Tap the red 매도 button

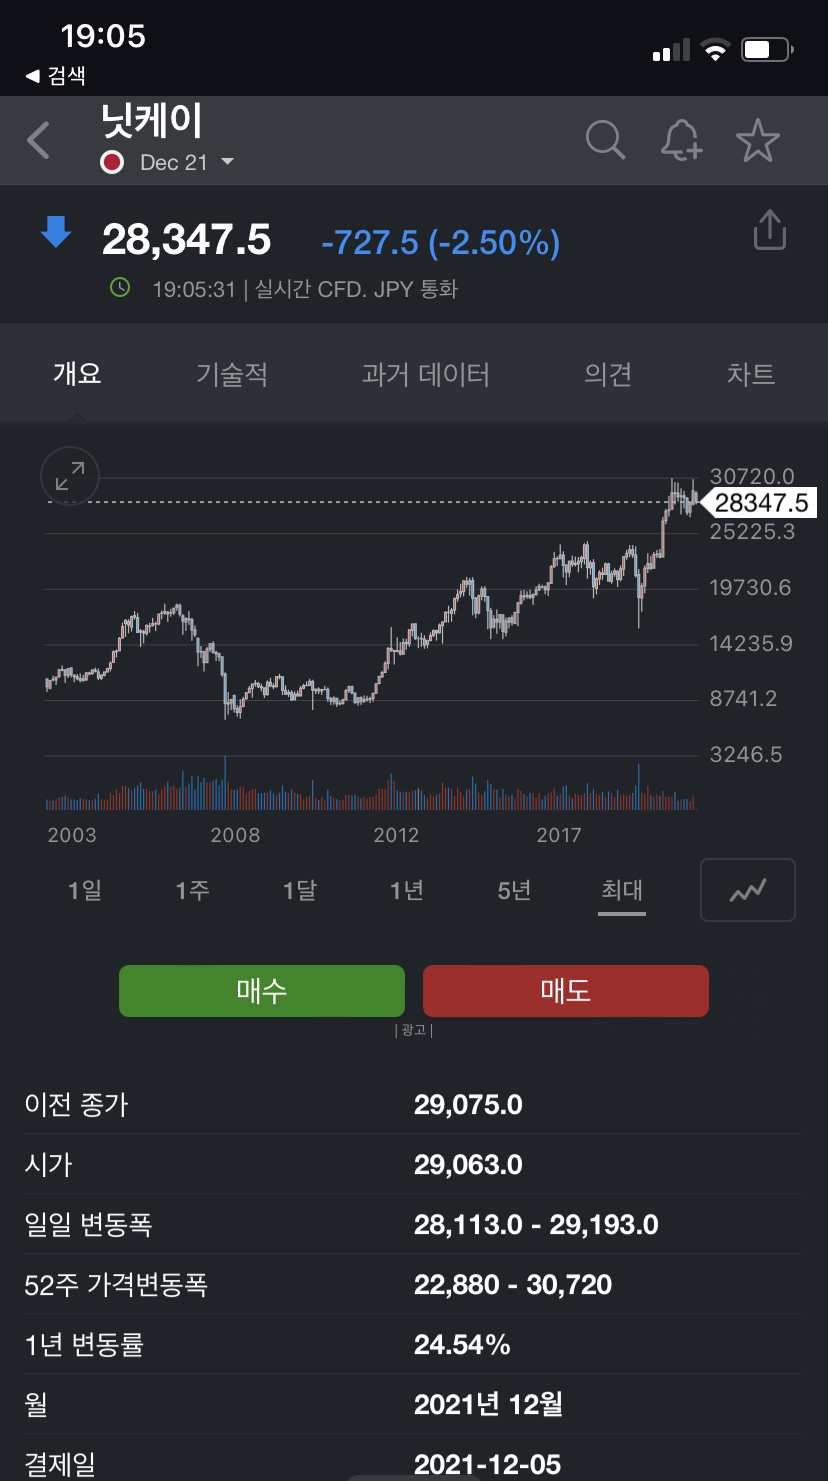click(x=566, y=991)
